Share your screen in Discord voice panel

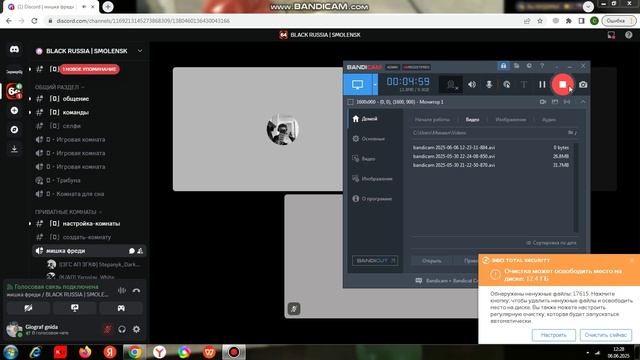[x=75, y=308]
